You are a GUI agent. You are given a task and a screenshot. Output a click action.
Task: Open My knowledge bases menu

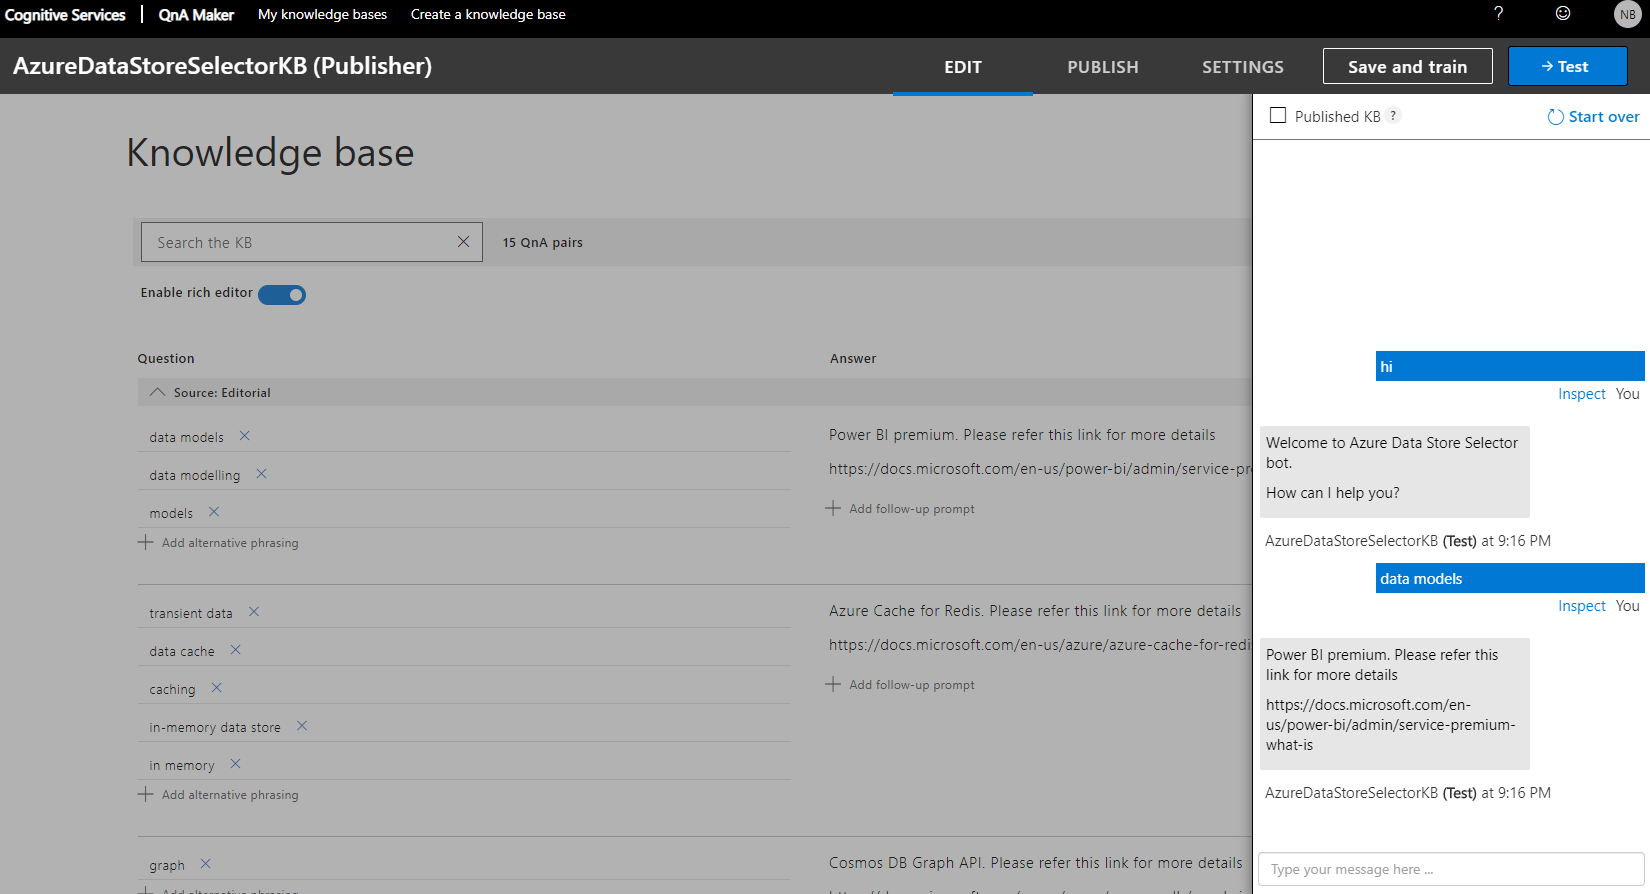click(x=322, y=14)
